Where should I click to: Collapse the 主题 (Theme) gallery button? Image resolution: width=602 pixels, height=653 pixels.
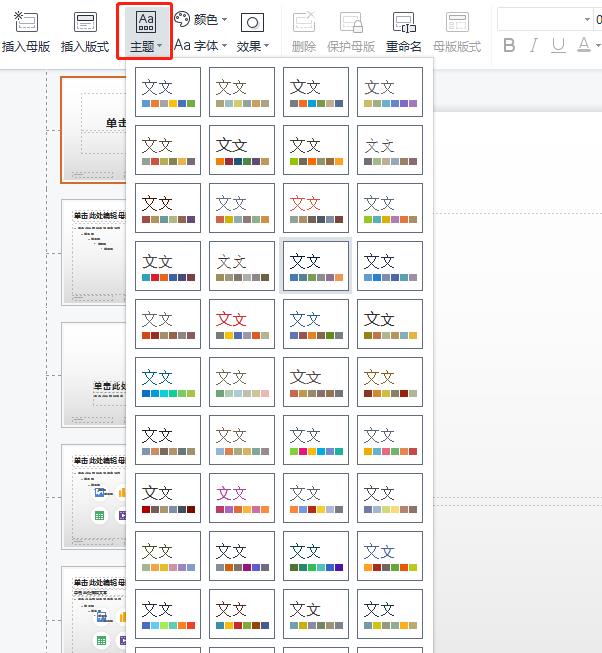[x=145, y=31]
